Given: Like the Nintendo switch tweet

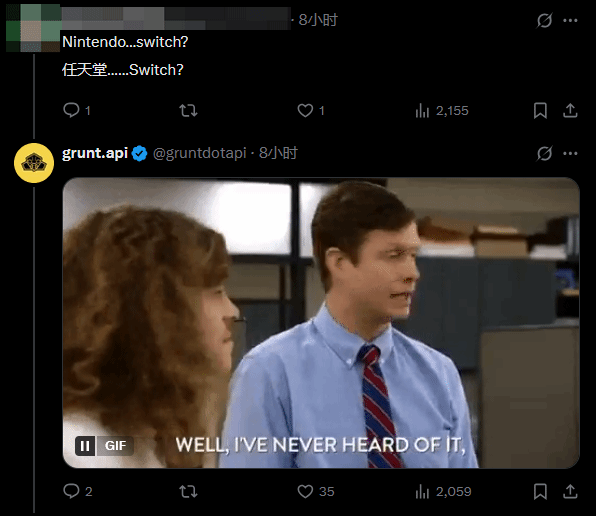Looking at the screenshot, I should click(x=311, y=111).
